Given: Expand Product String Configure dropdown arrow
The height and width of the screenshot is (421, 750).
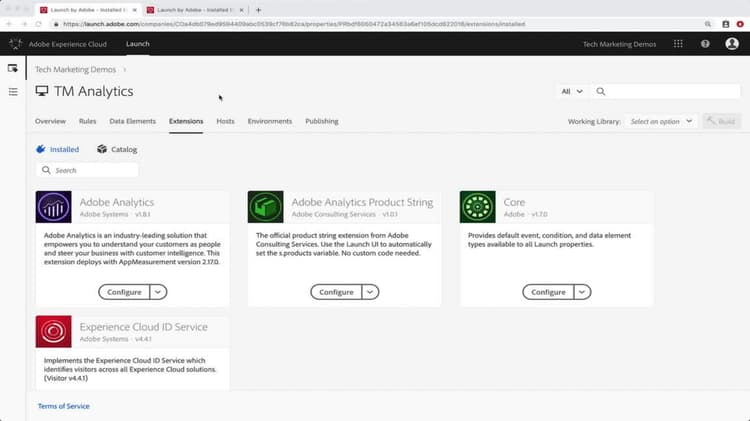Looking at the screenshot, I should click(370, 292).
